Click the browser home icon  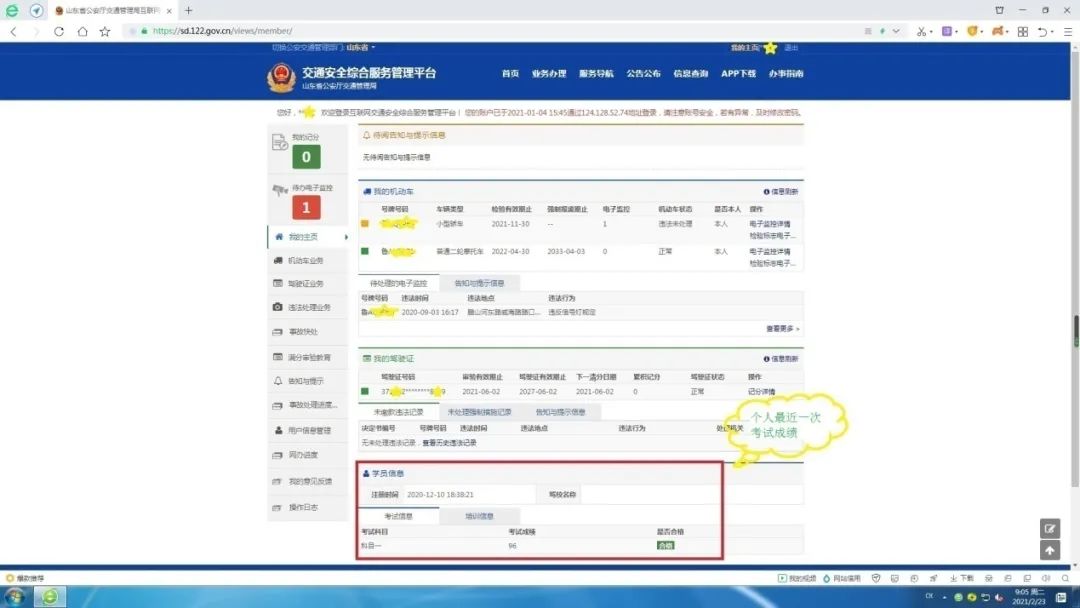pos(82,31)
